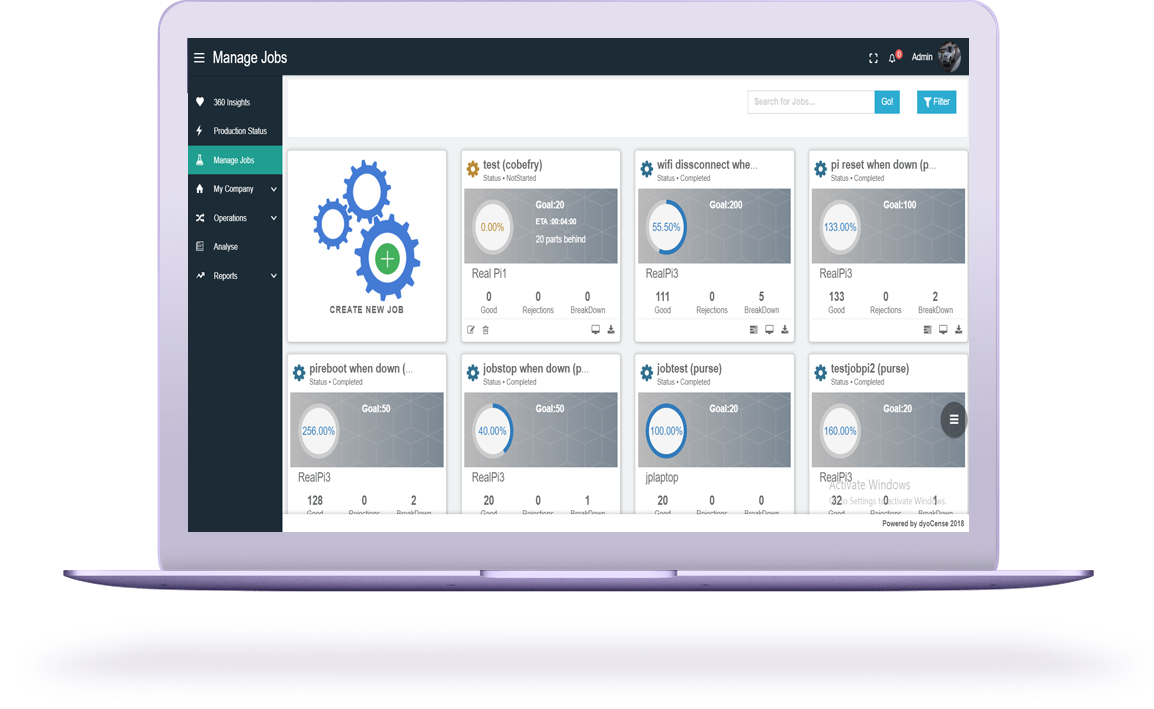Download the pi reset job data
Image resolution: width=1154 pixels, height=709 pixels.
[958, 330]
